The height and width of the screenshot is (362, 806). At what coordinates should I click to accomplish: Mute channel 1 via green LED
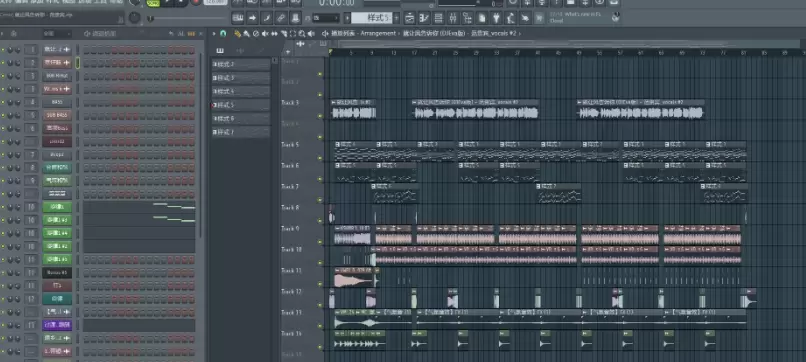pyautogui.click(x=3, y=50)
